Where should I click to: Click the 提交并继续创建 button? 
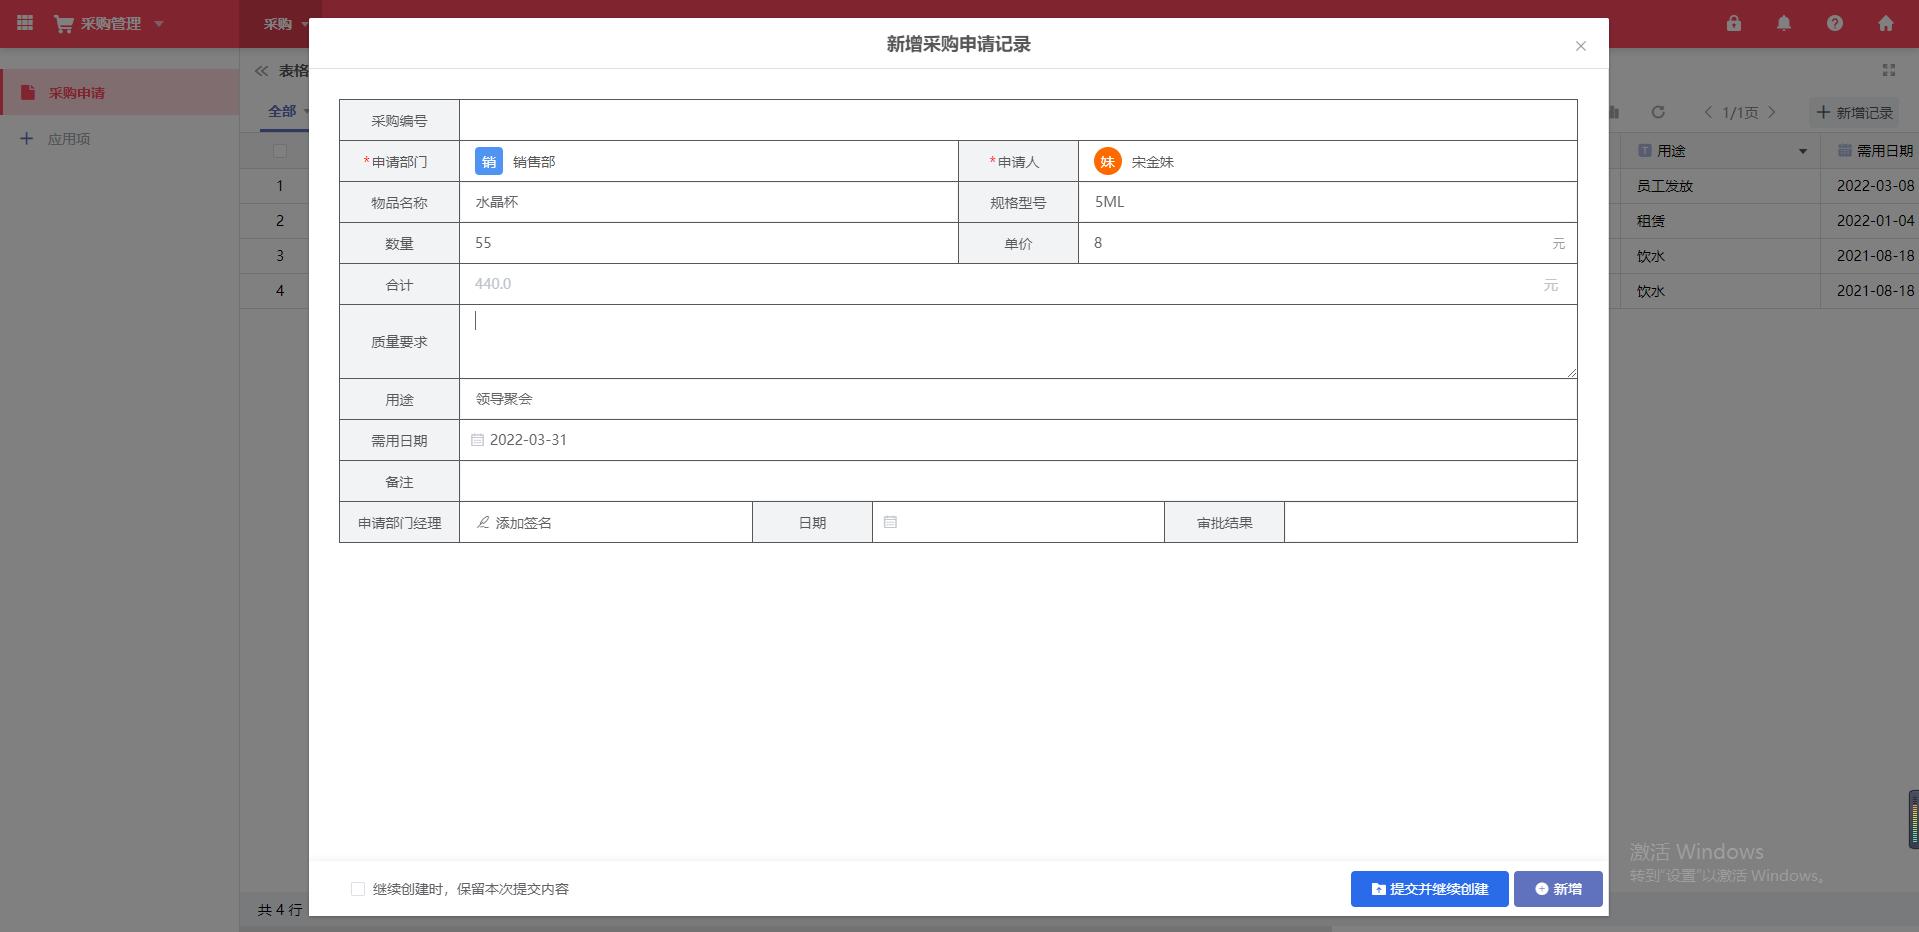(x=1429, y=888)
